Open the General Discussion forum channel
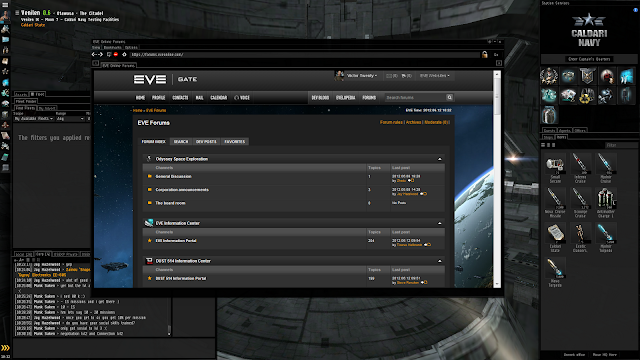The height and width of the screenshot is (360, 640). pyautogui.click(x=173, y=177)
